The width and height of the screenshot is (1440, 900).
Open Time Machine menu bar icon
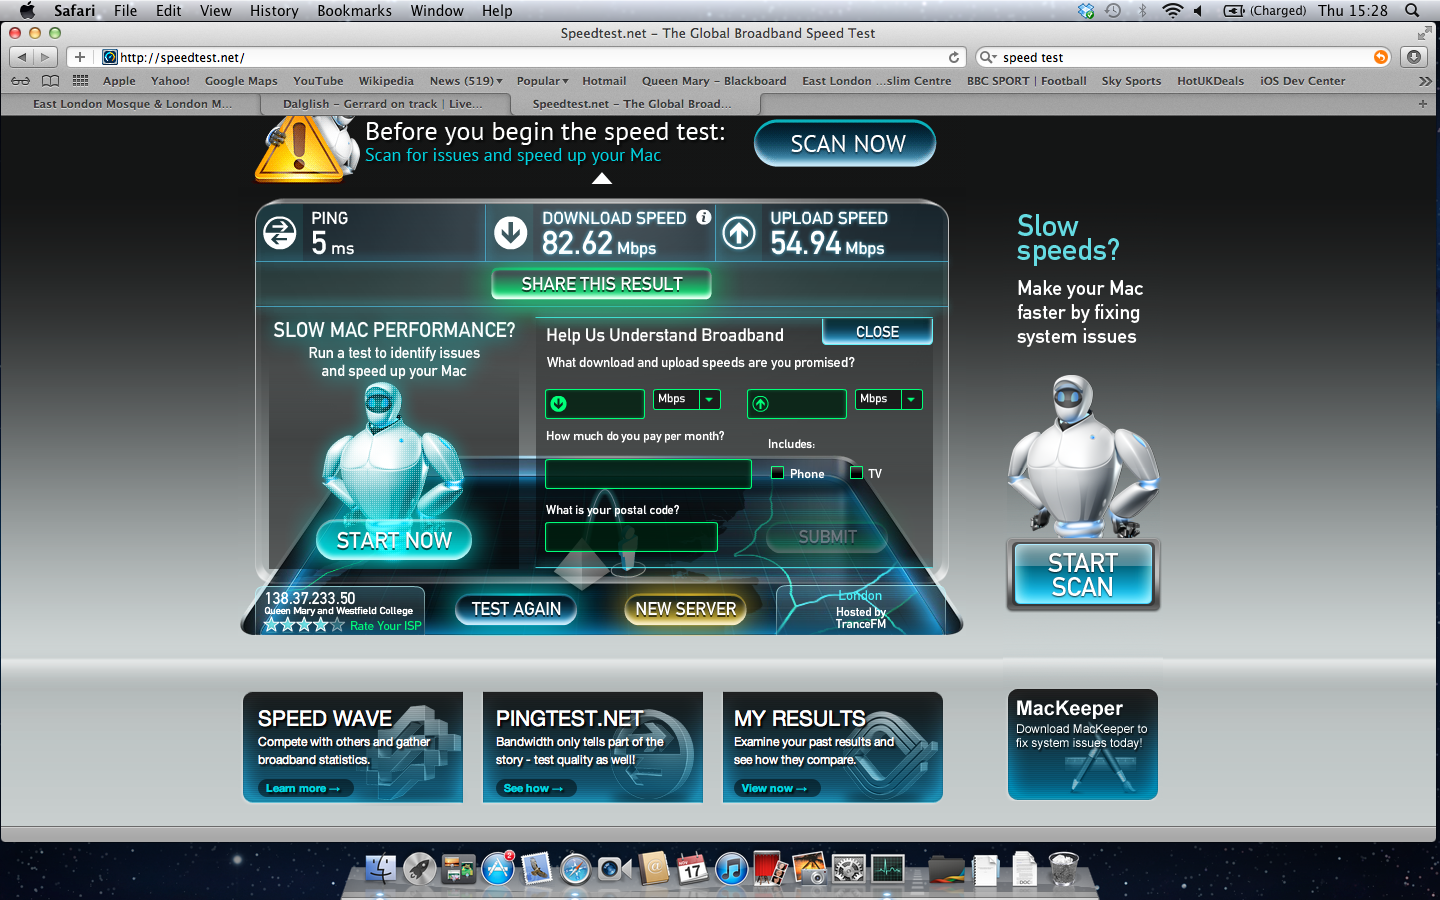coord(1113,11)
